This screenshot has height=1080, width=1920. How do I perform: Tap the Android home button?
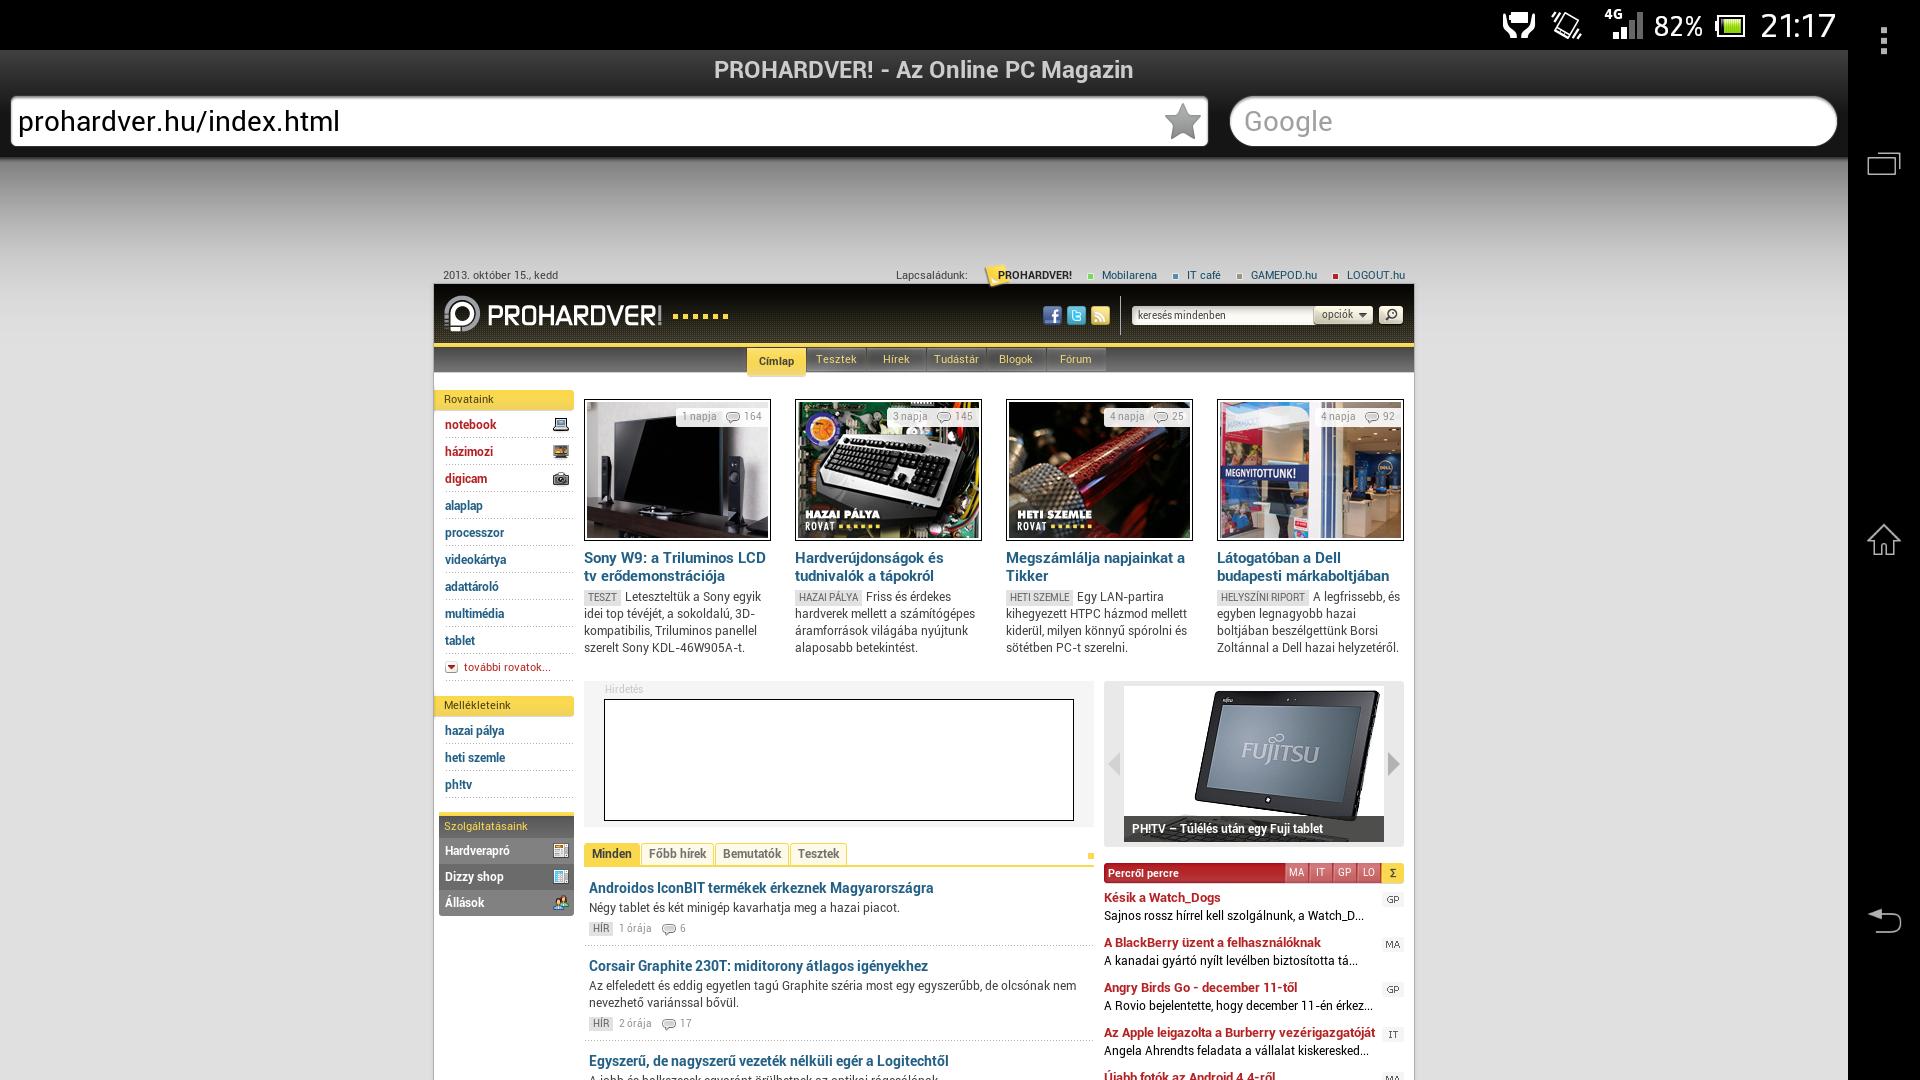click(x=1884, y=540)
